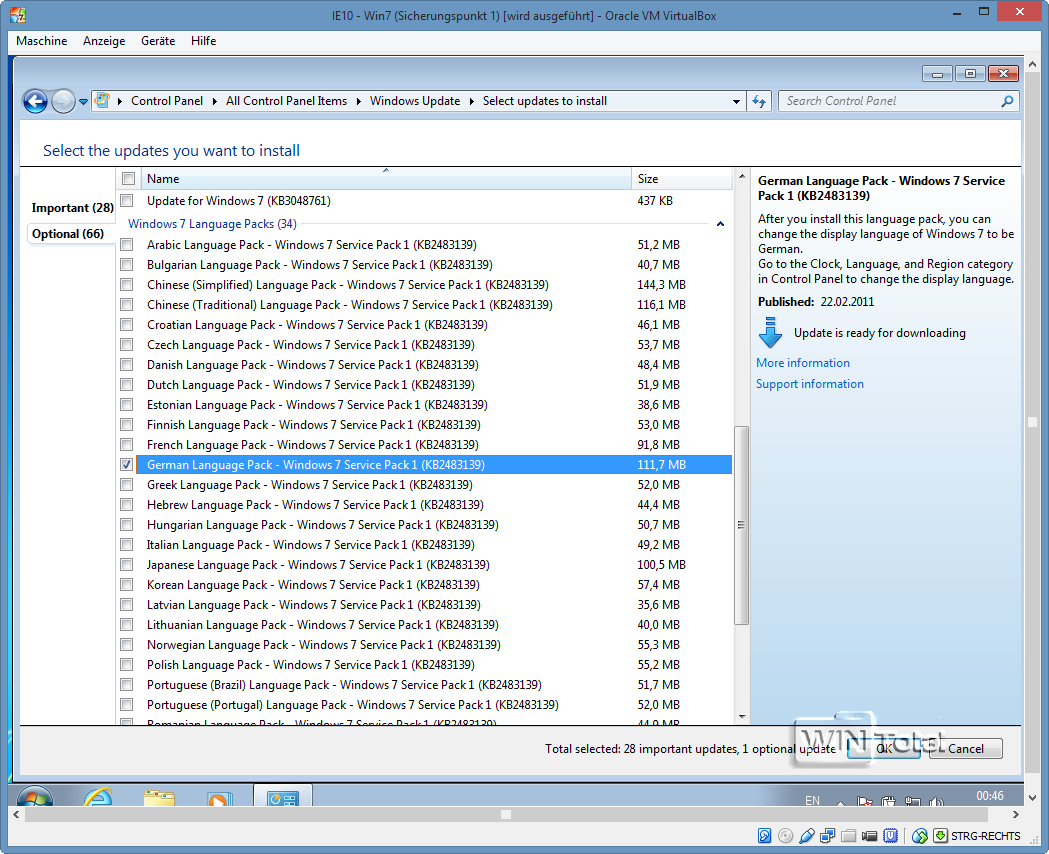Click the Cancel button
The height and width of the screenshot is (854, 1049).
965,748
